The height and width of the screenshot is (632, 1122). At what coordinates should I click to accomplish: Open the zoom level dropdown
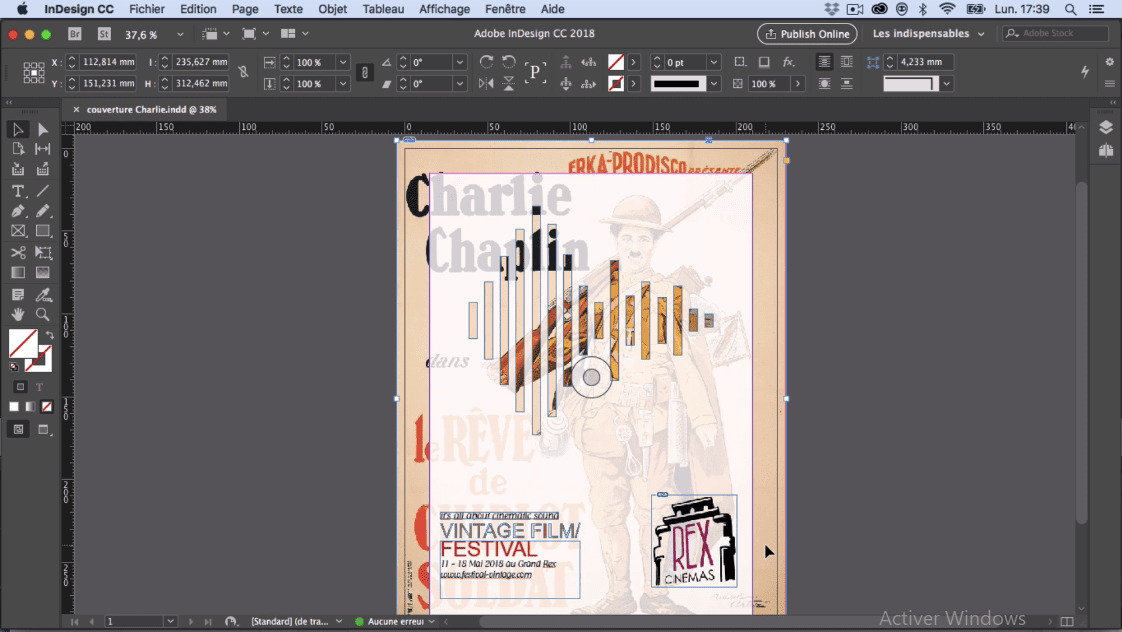[x=180, y=34]
